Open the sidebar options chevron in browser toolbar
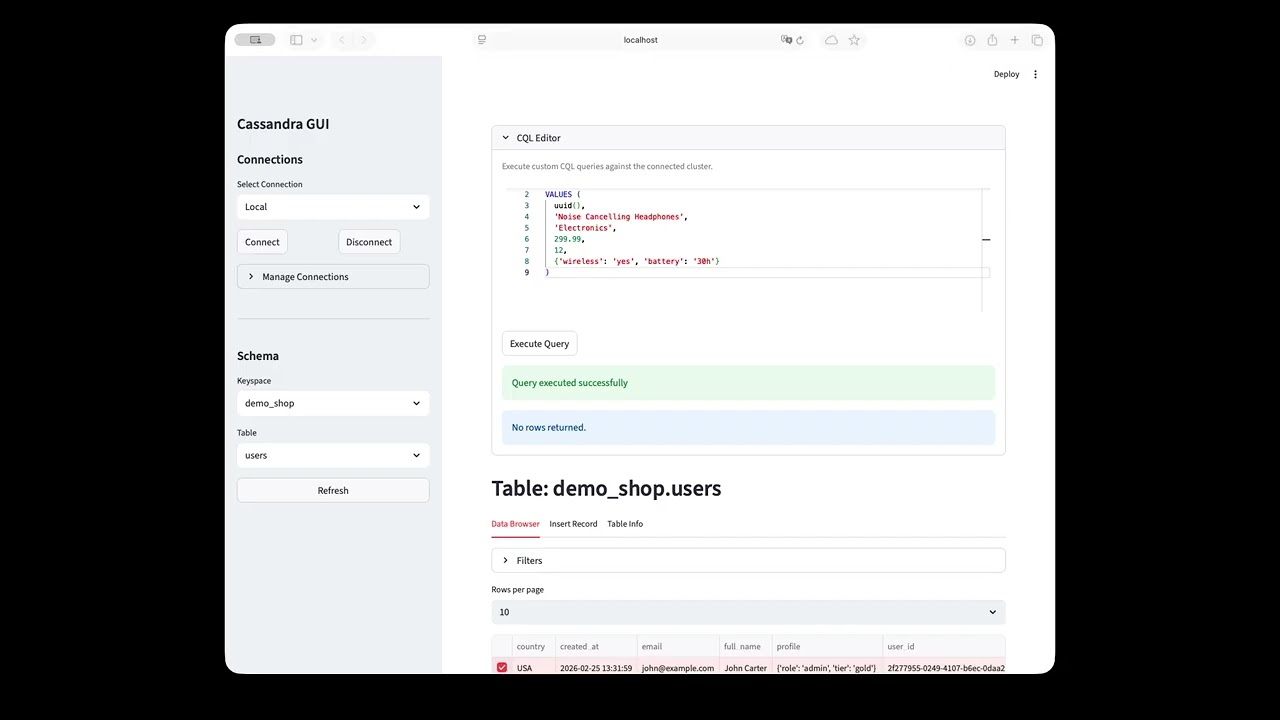The width and height of the screenshot is (1280, 720). (x=314, y=40)
